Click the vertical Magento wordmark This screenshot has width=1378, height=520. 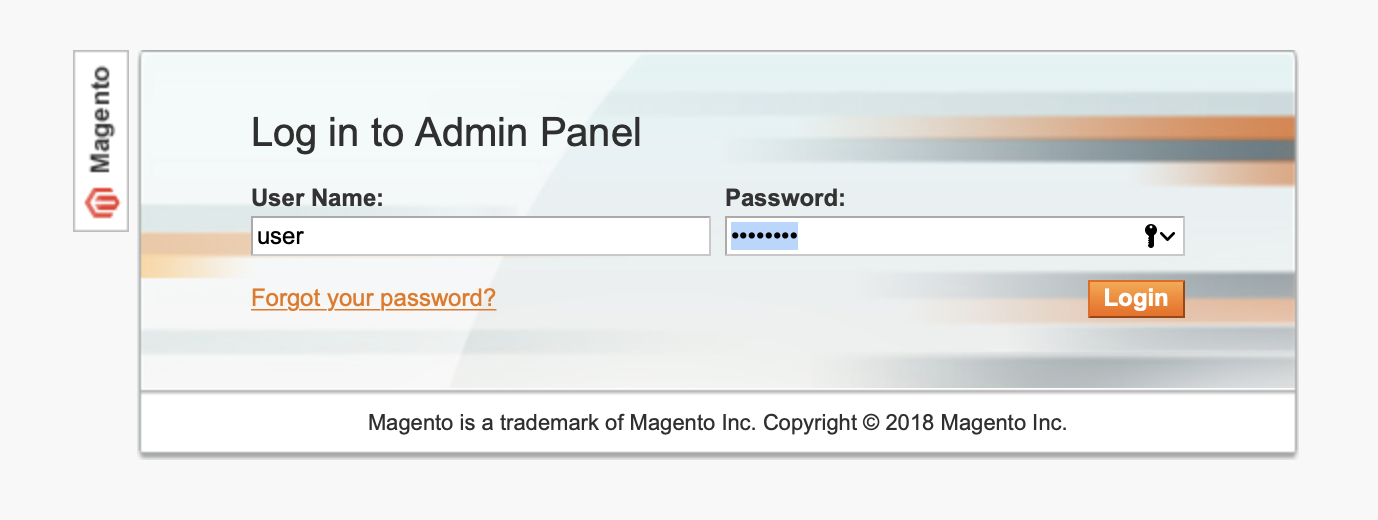pos(101,120)
